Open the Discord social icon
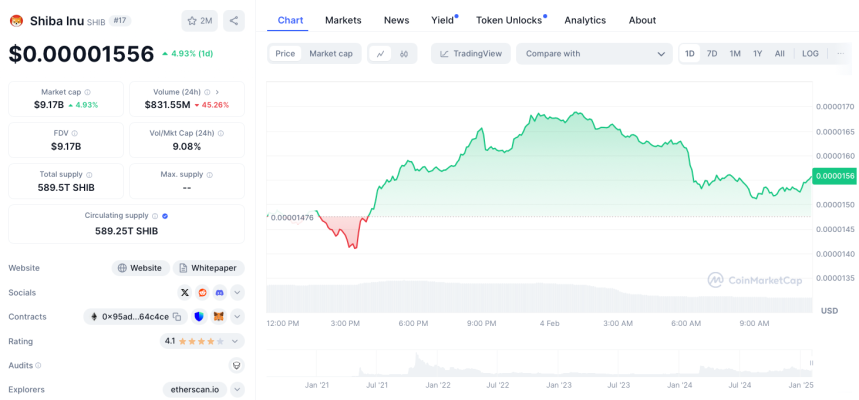 [220, 293]
